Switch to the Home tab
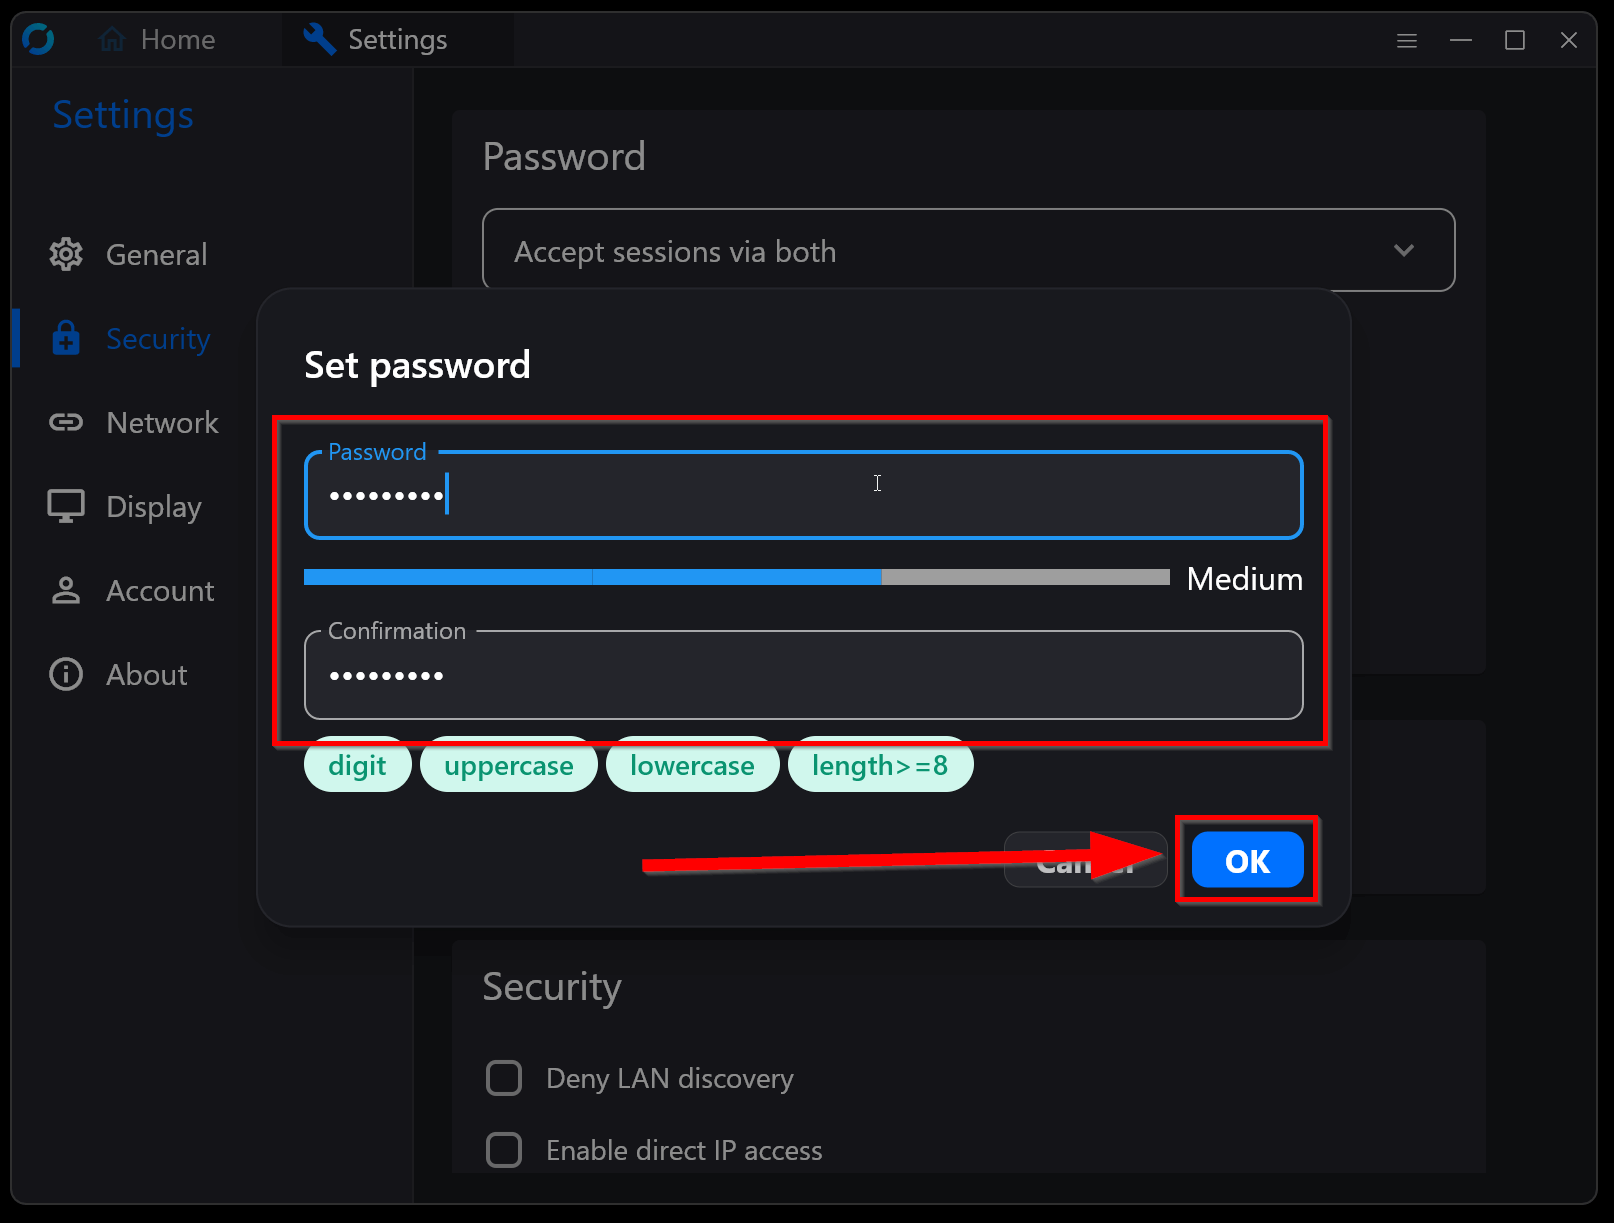Image resolution: width=1614 pixels, height=1223 pixels. point(158,40)
